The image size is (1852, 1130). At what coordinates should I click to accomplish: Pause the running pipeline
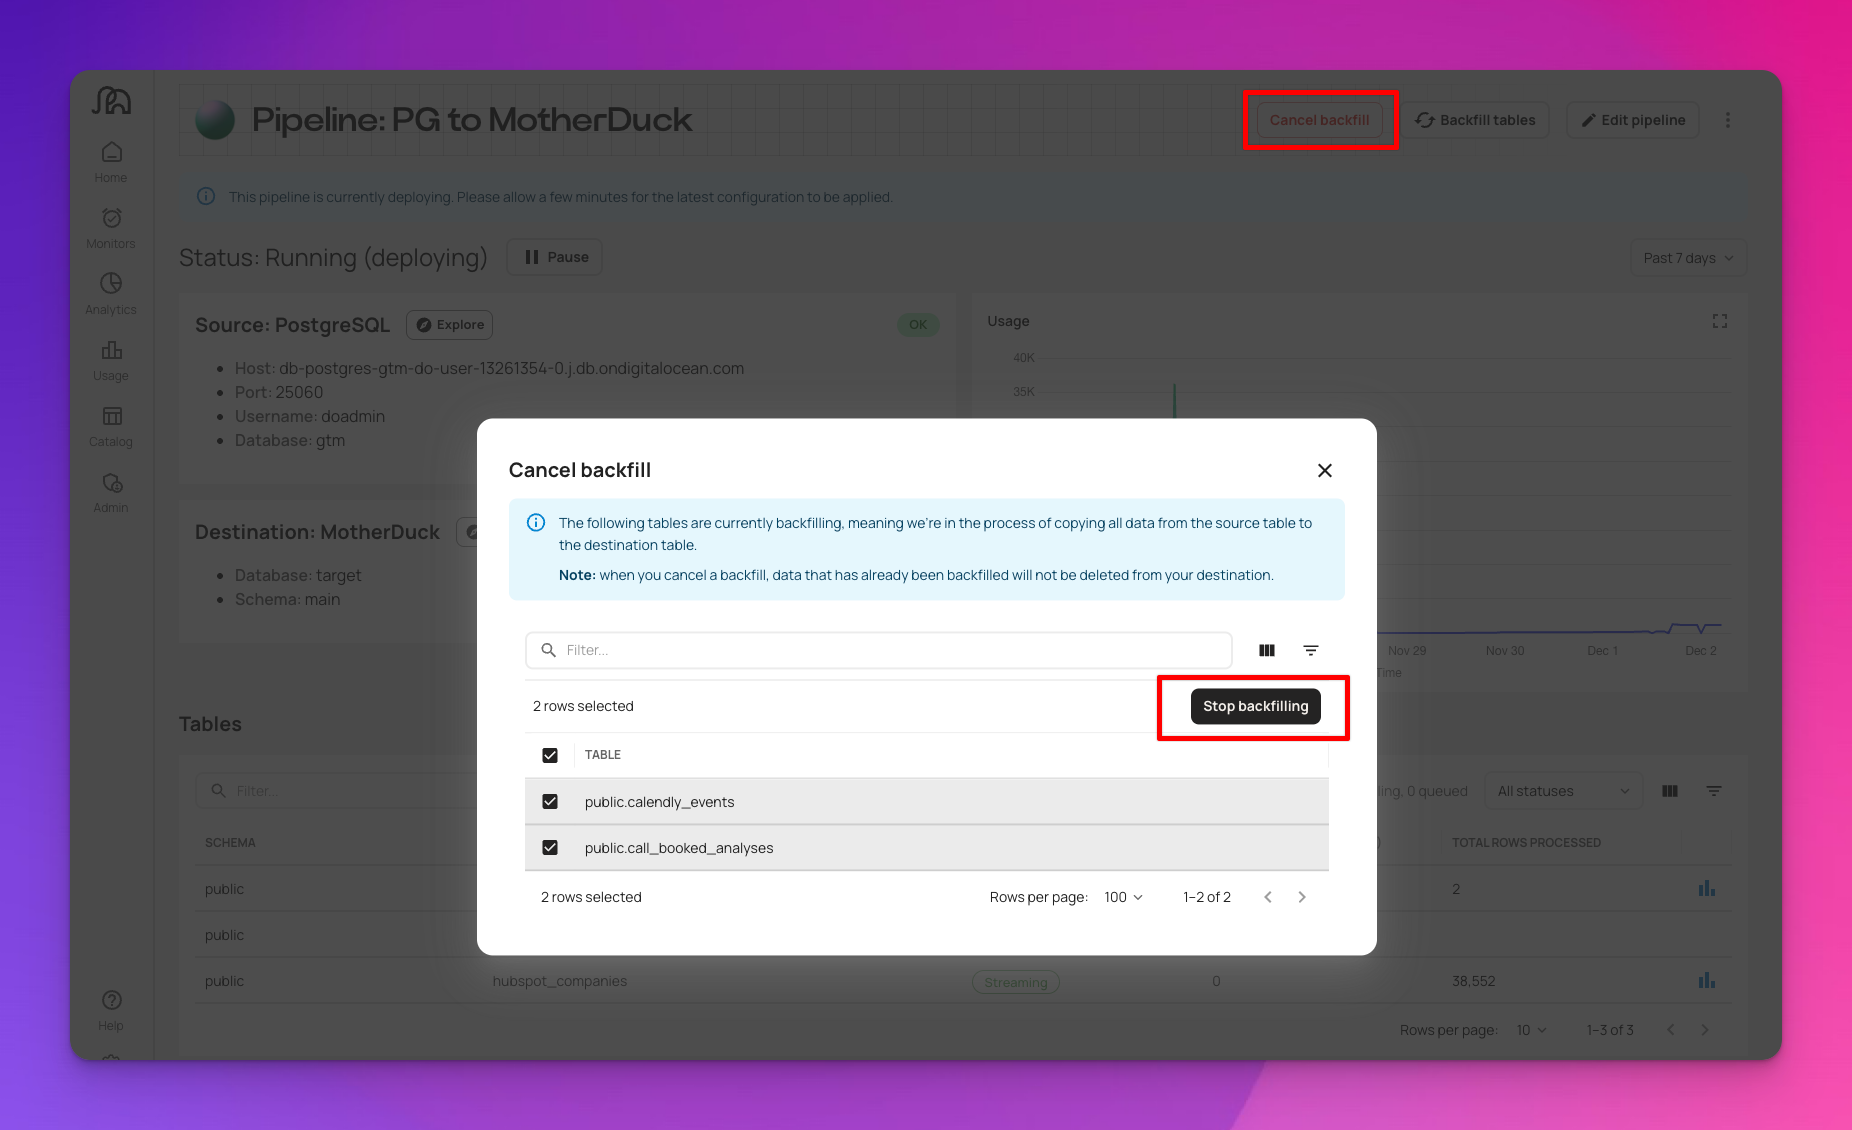pos(555,257)
